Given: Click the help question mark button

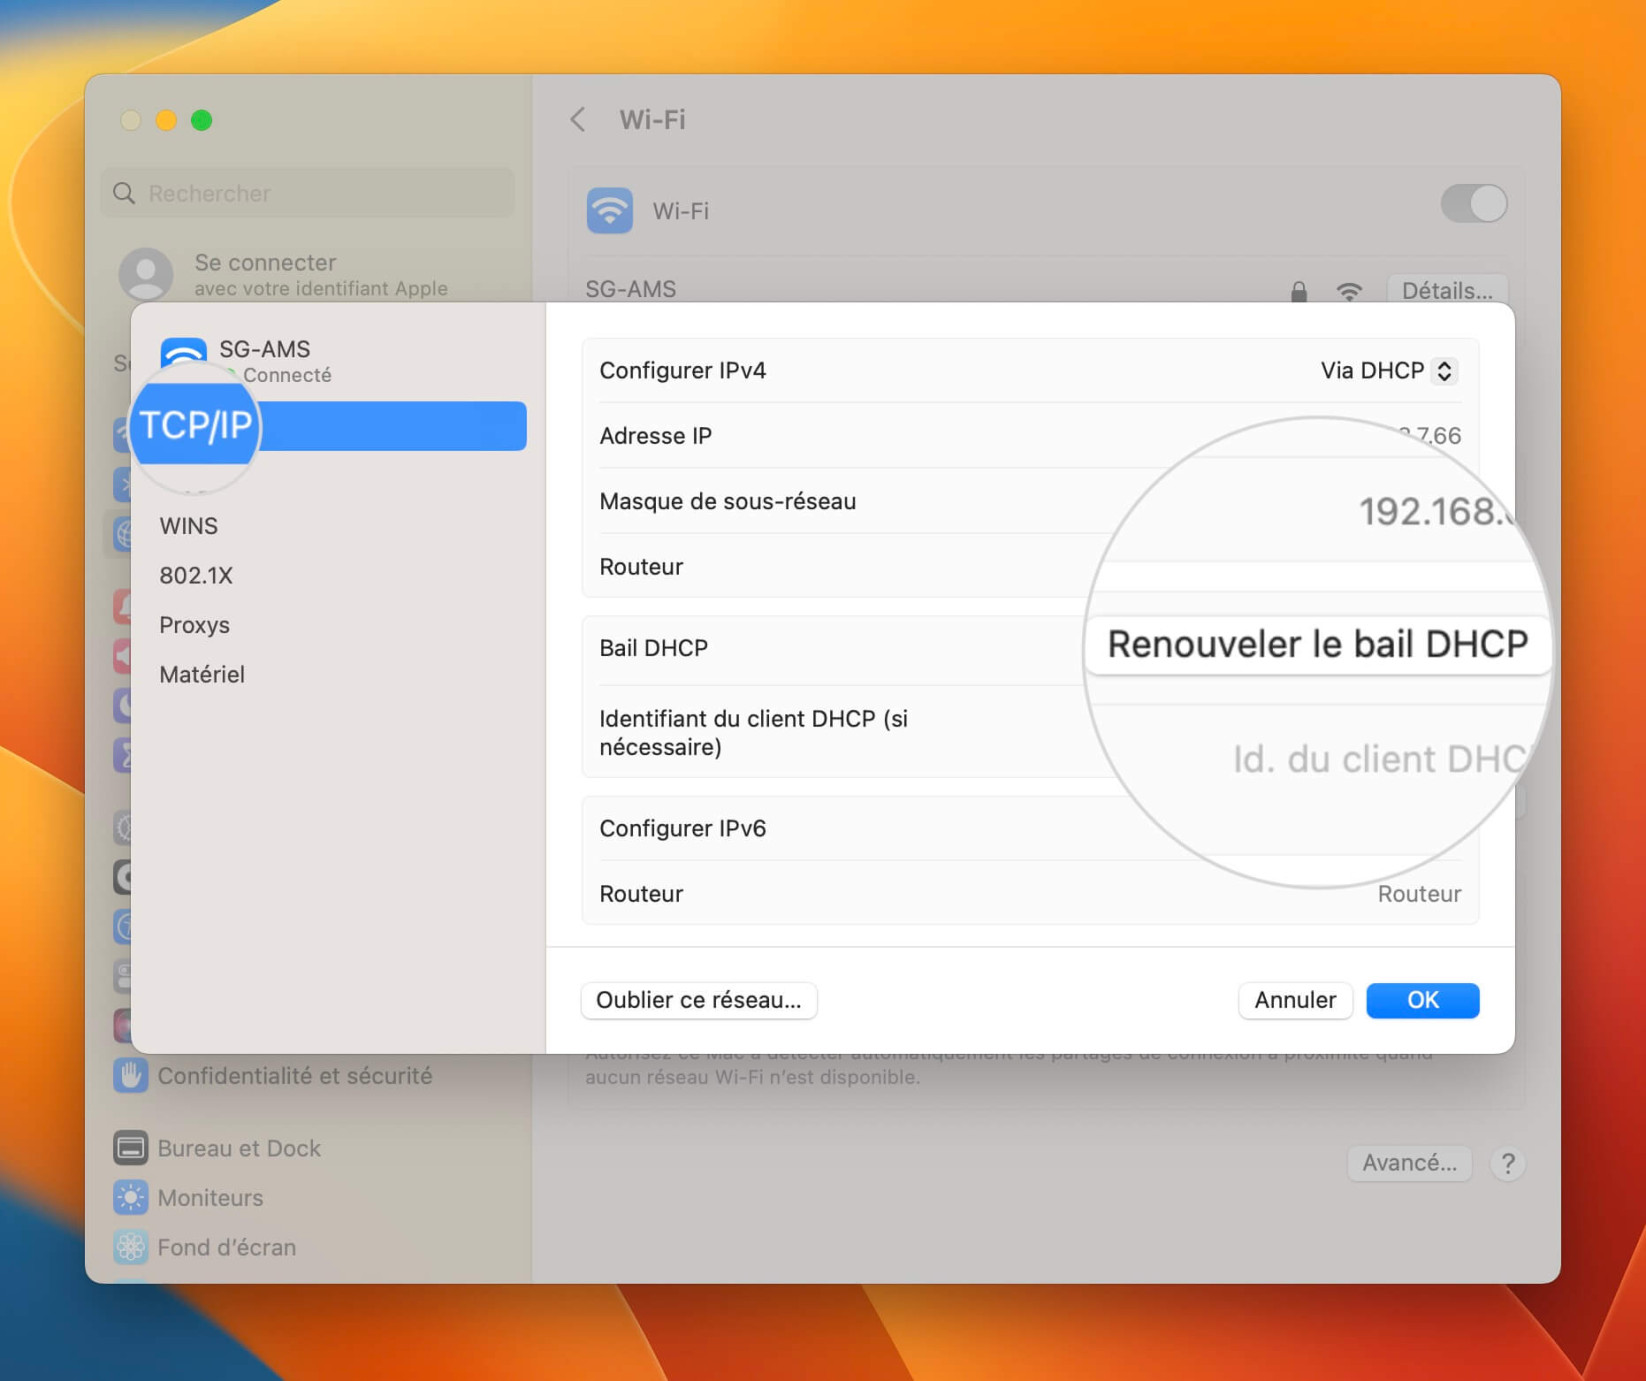Looking at the screenshot, I should coord(1508,1163).
